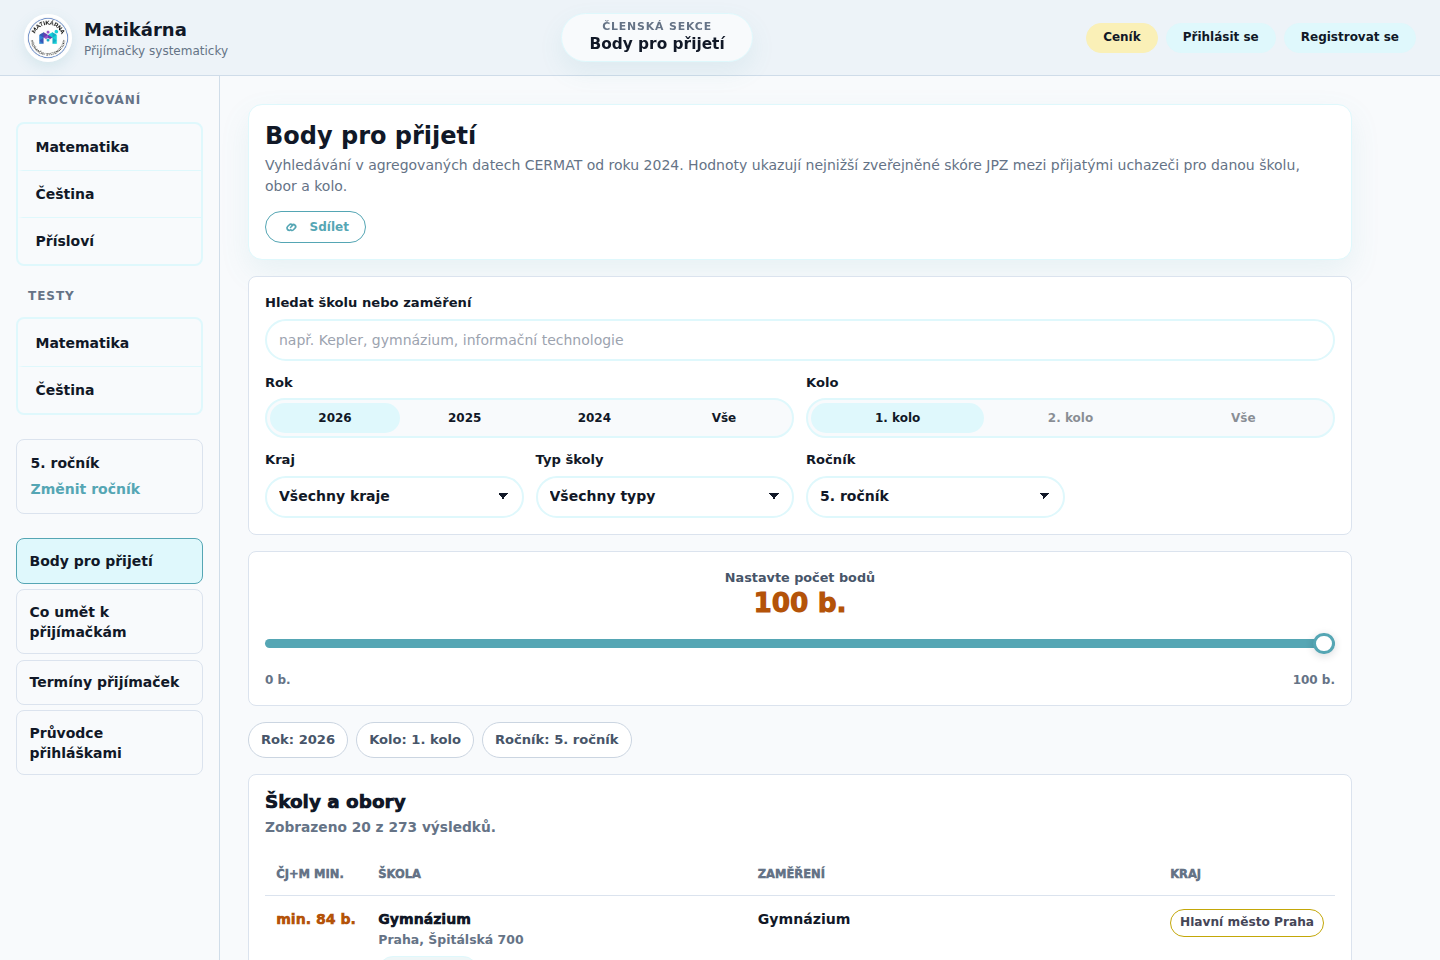Select year 2026 filter
1440x960 pixels.
click(x=335, y=418)
